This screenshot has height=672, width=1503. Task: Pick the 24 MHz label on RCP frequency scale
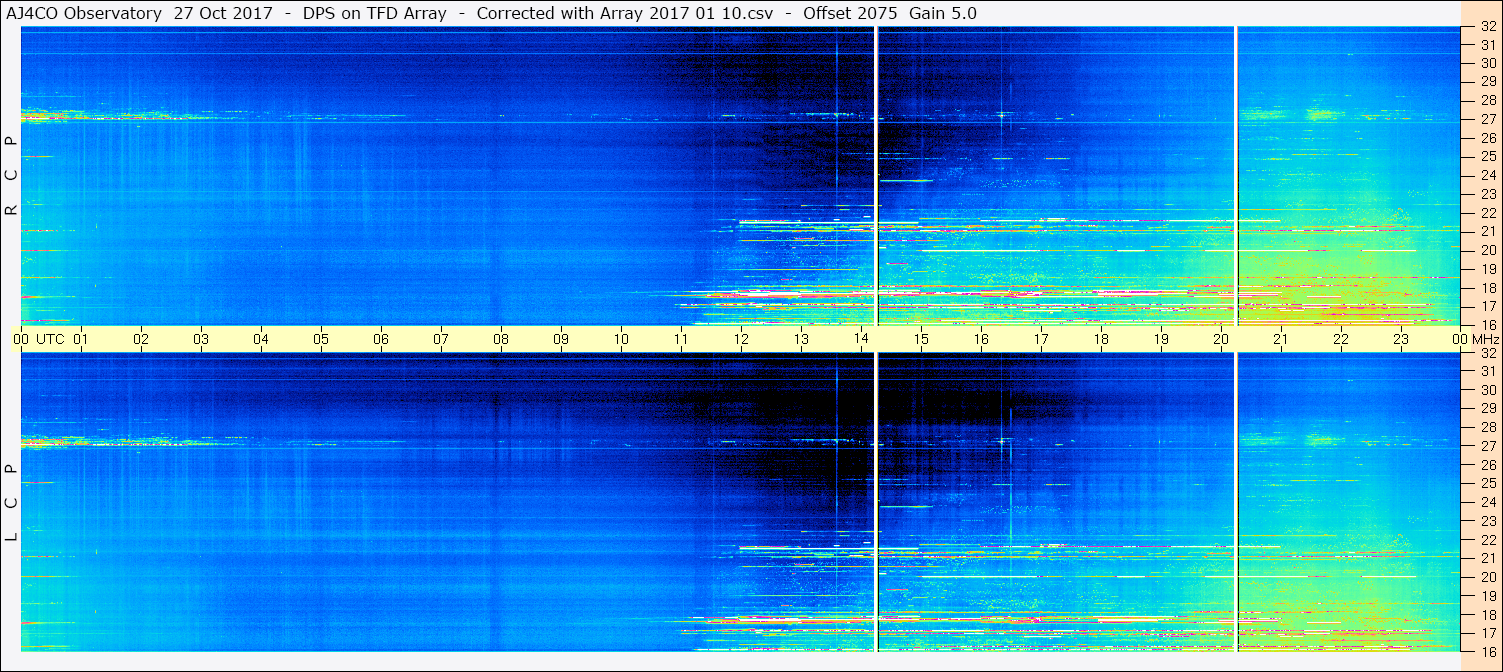1487,176
